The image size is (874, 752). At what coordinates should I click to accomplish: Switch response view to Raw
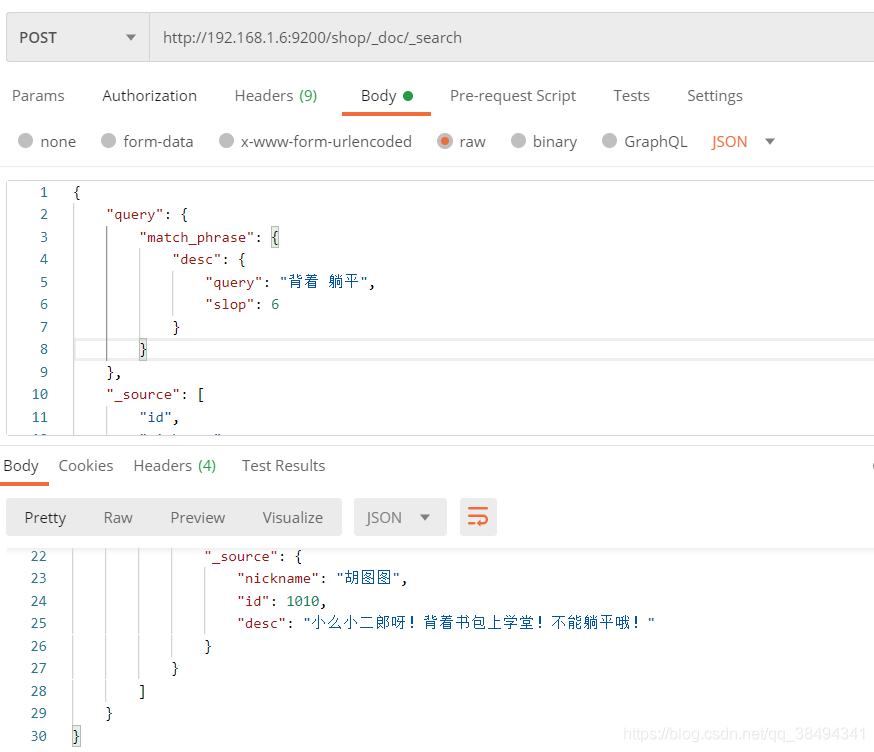pyautogui.click(x=118, y=517)
